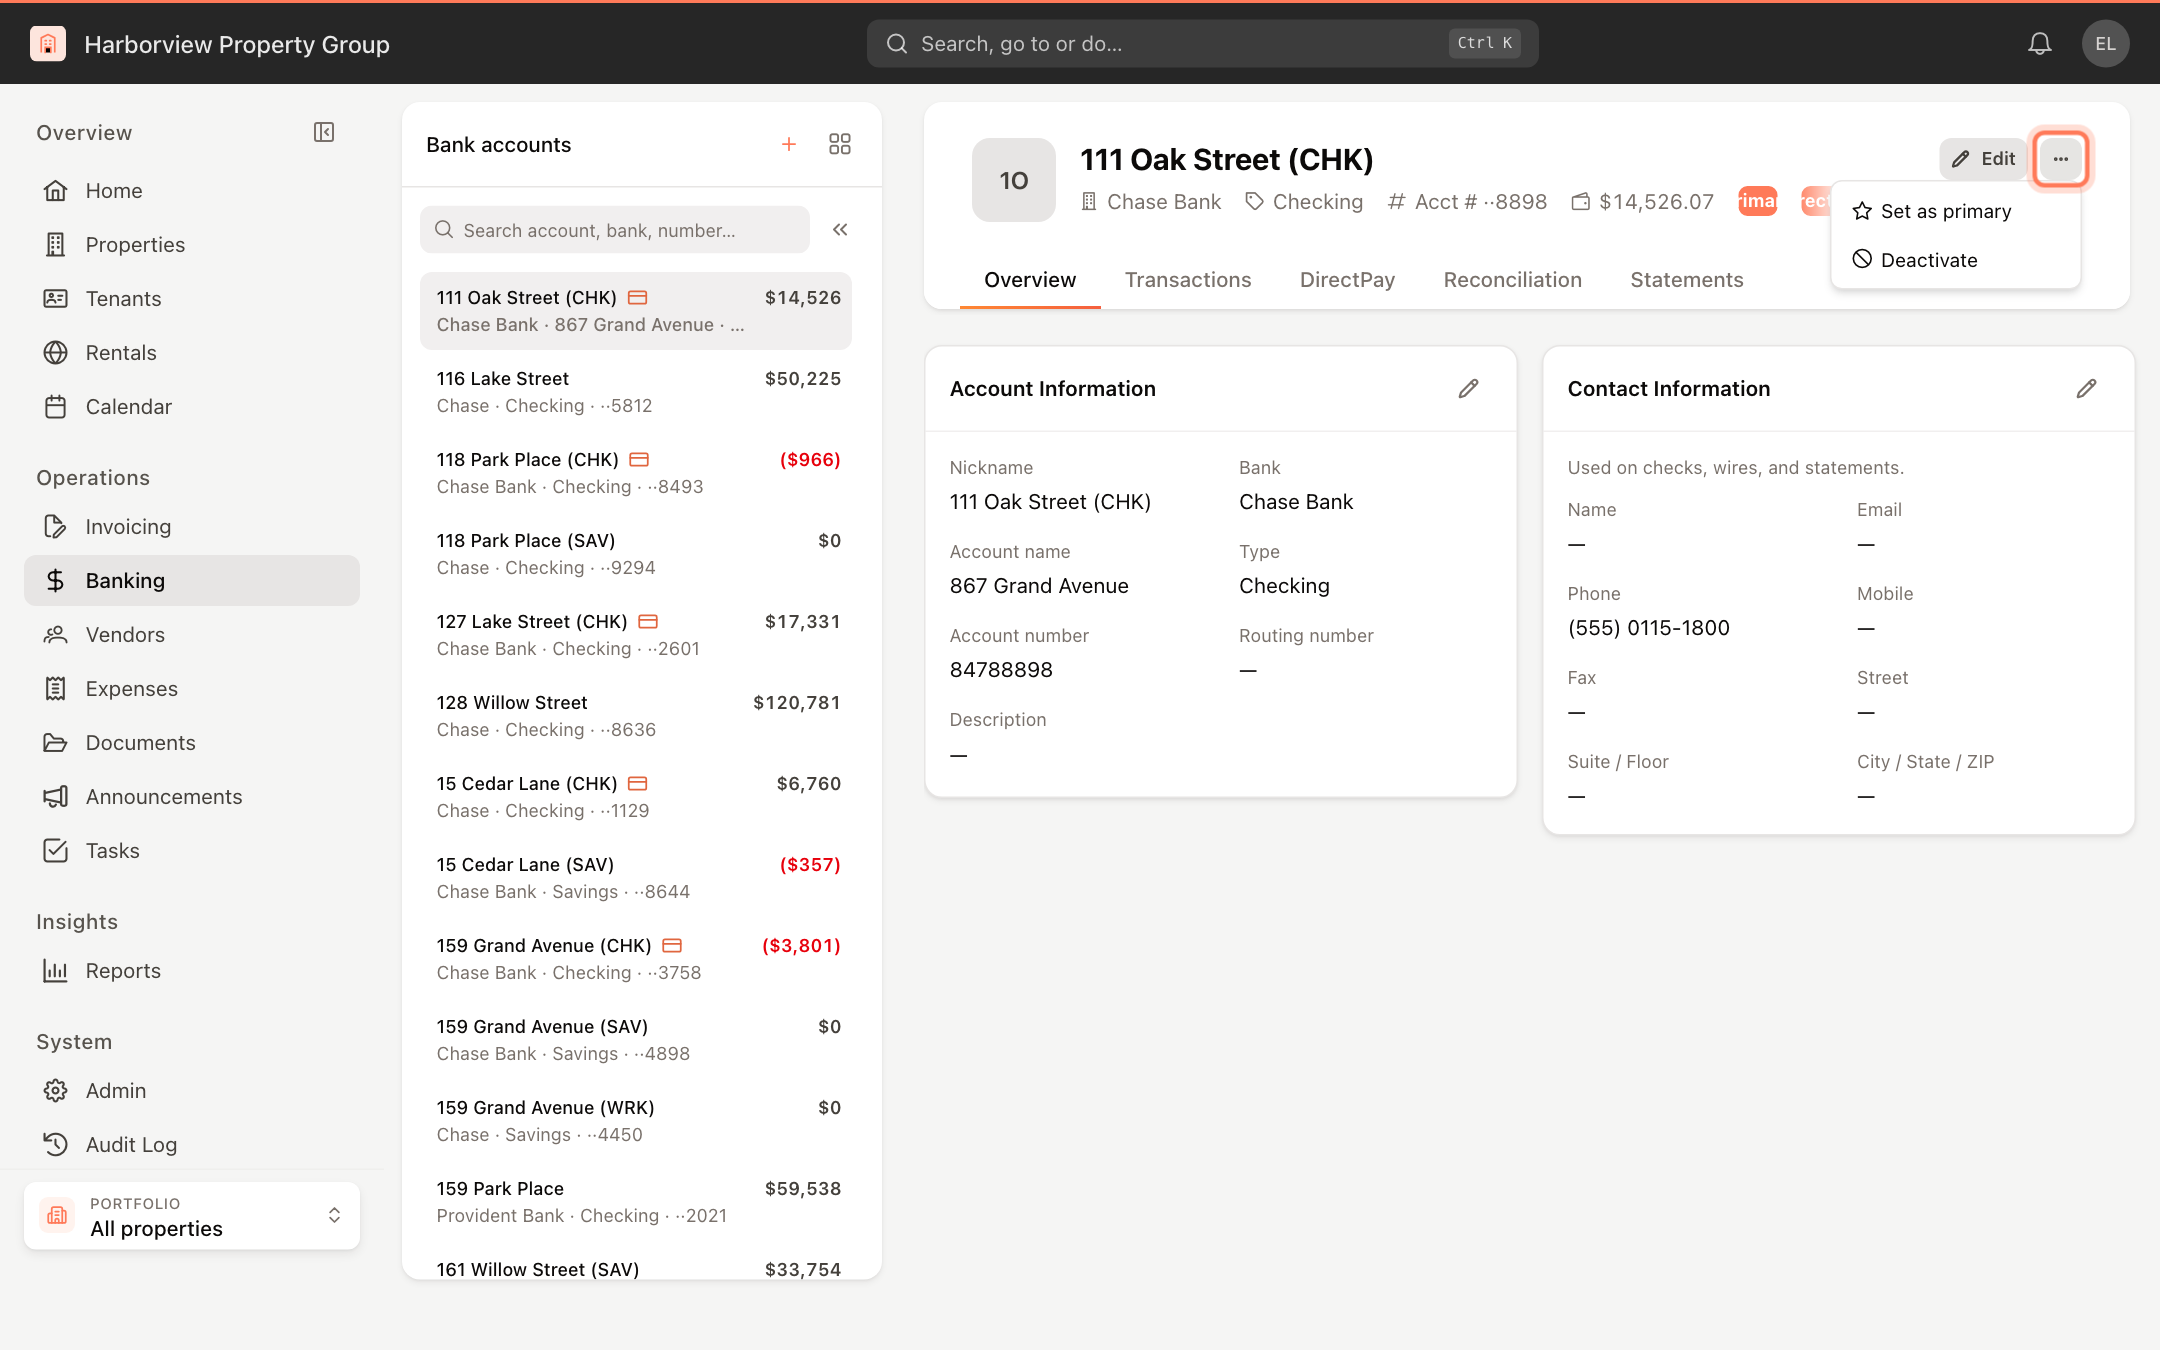Open Announcements from sidebar
2160x1350 pixels.
[x=192, y=797]
